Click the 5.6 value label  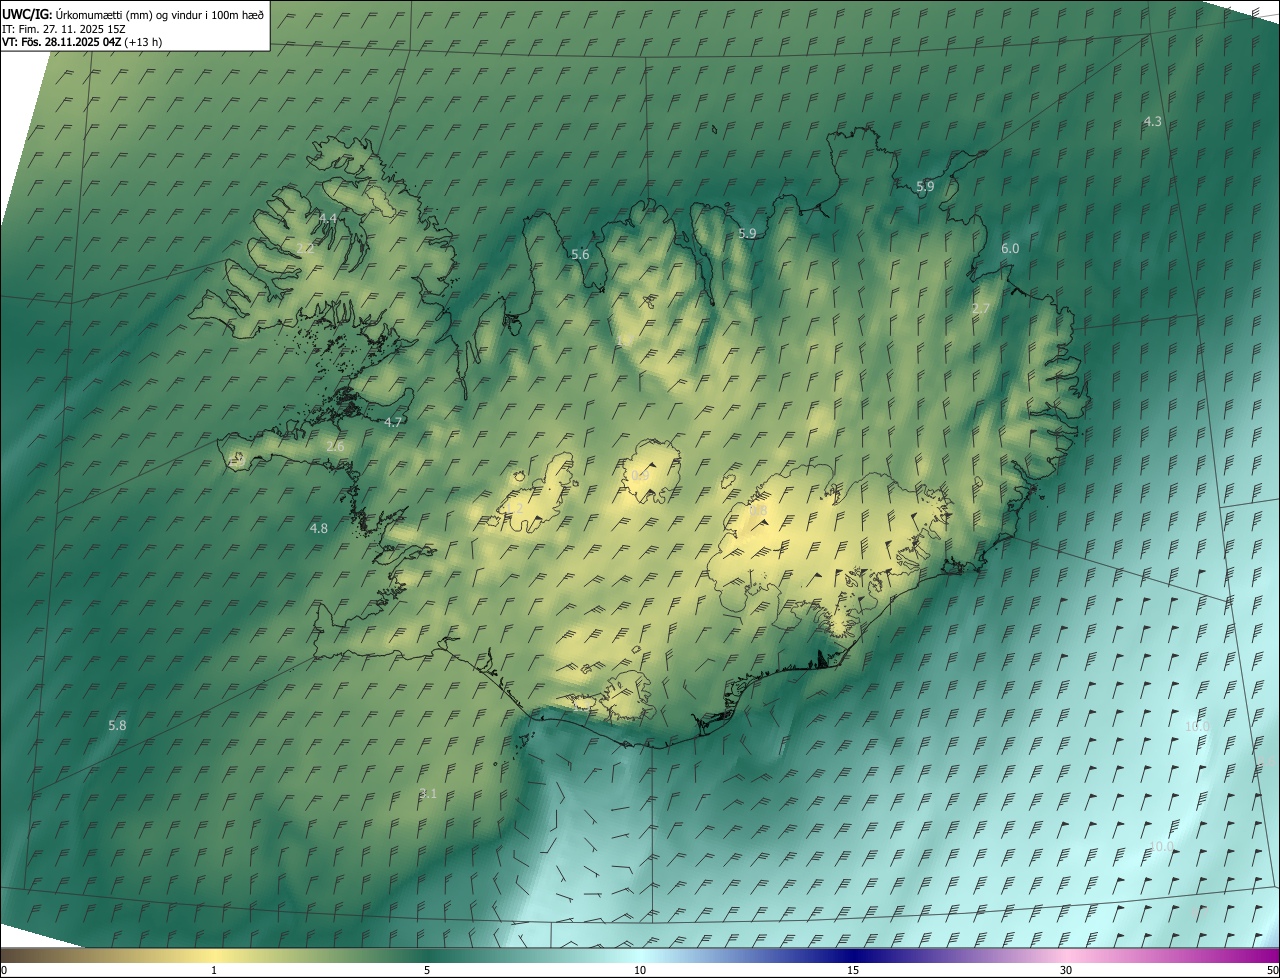point(580,255)
